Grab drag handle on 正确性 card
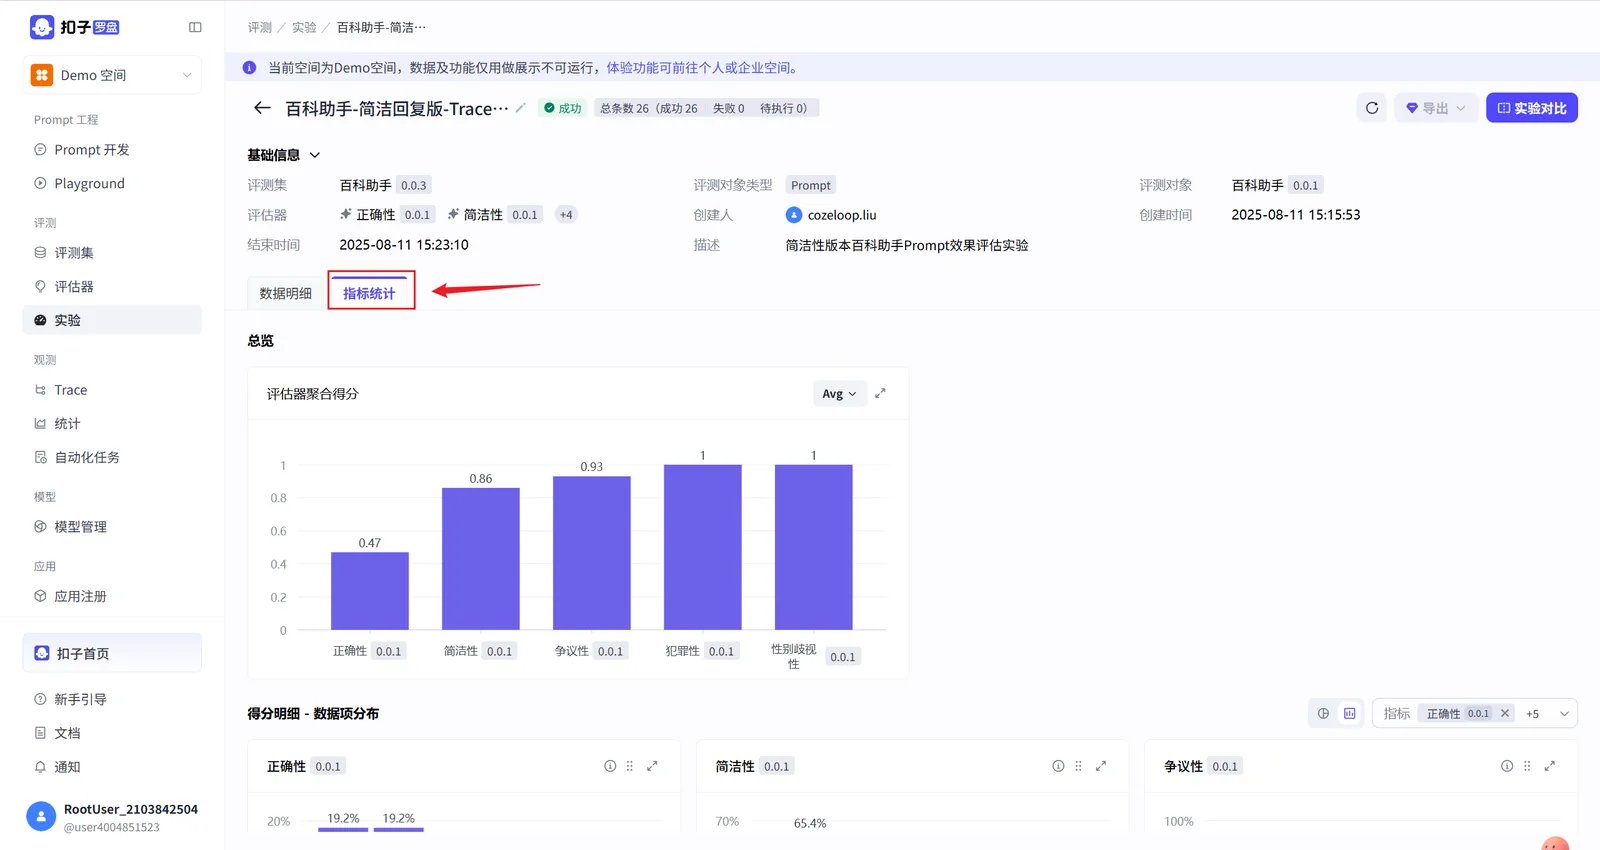Viewport: 1600px width, 850px height. tap(630, 766)
